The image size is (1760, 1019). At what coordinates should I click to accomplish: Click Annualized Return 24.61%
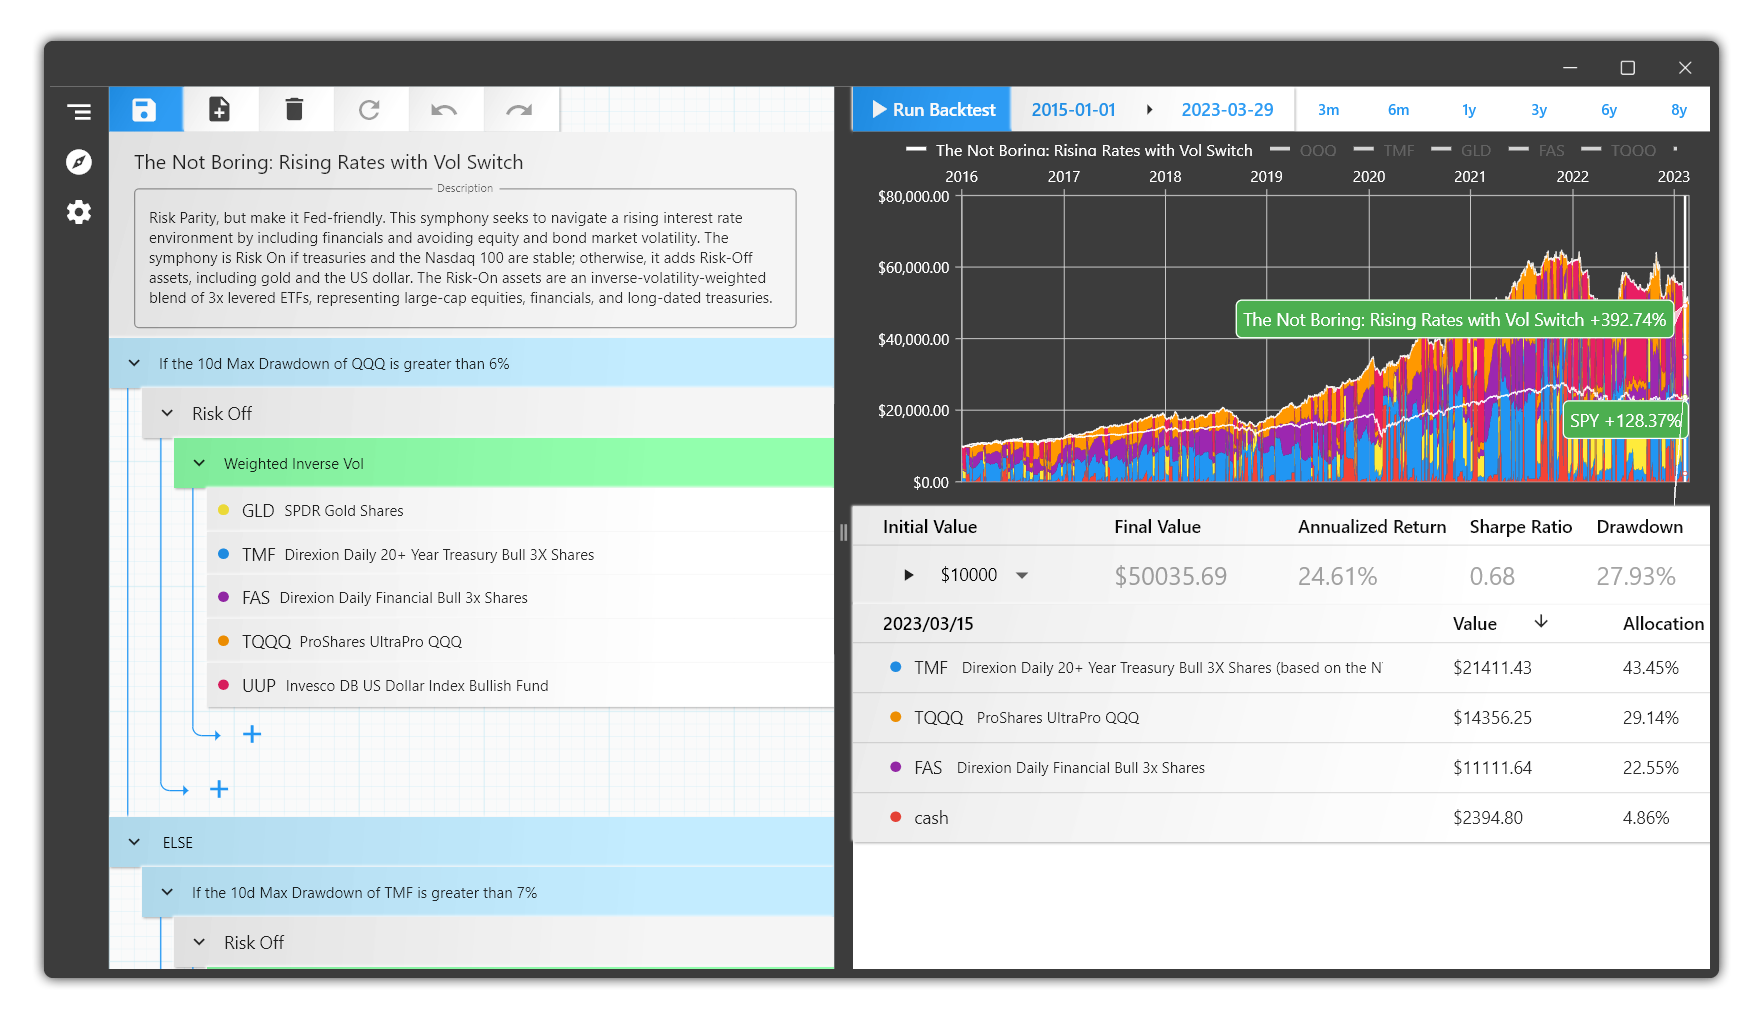tap(1337, 576)
